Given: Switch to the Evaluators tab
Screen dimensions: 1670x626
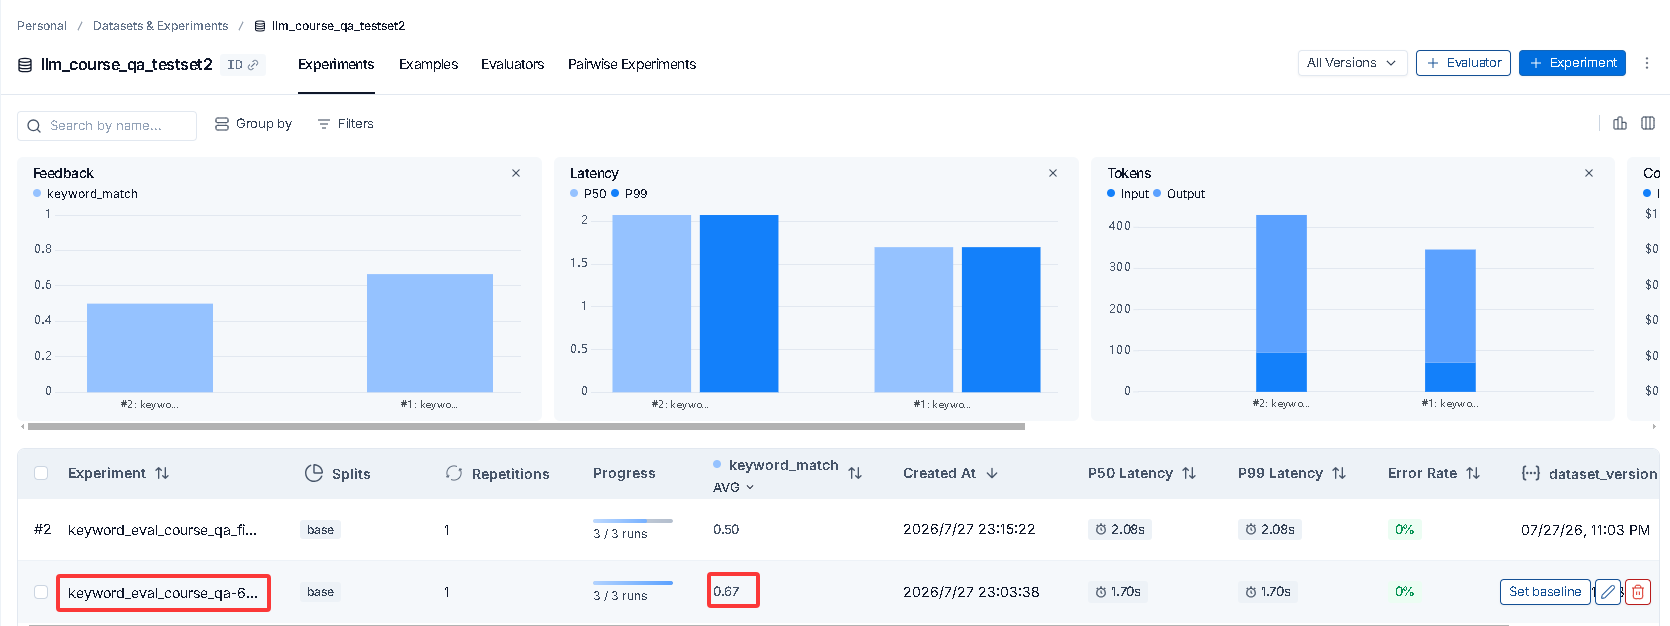Looking at the screenshot, I should [512, 64].
